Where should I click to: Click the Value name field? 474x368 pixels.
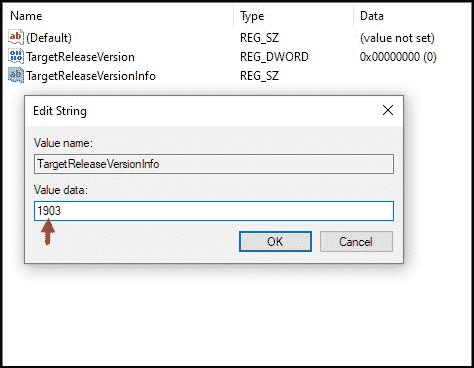point(214,164)
